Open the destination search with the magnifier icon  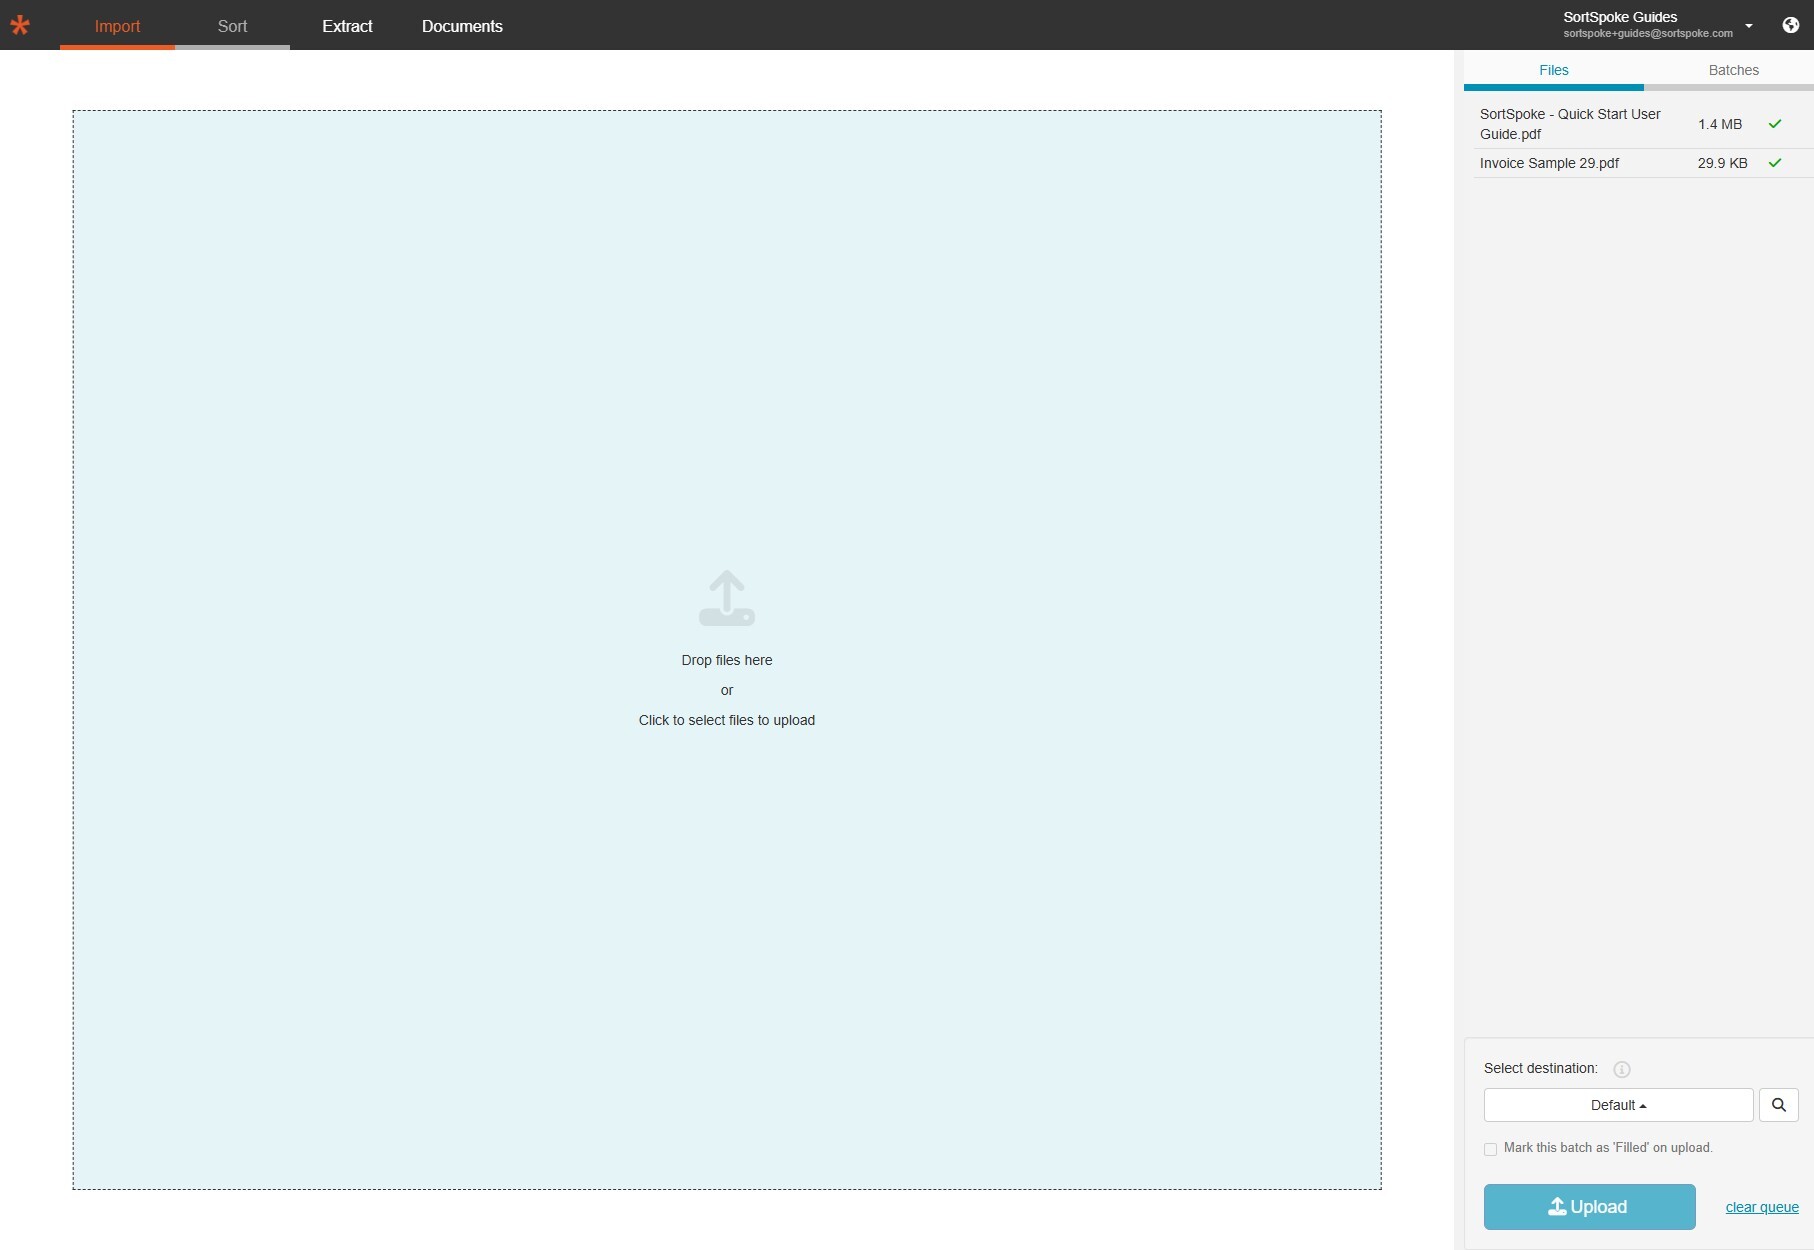tap(1778, 1105)
